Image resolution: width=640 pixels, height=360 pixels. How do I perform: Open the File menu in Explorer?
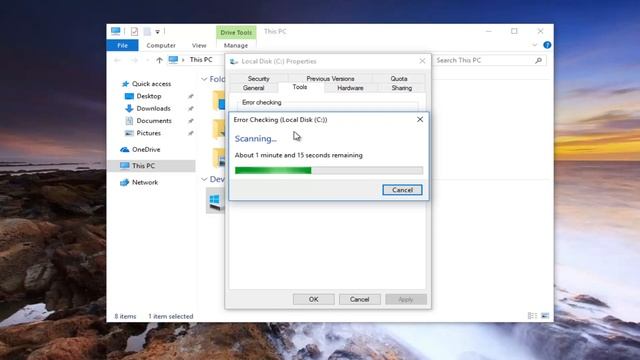pos(122,45)
